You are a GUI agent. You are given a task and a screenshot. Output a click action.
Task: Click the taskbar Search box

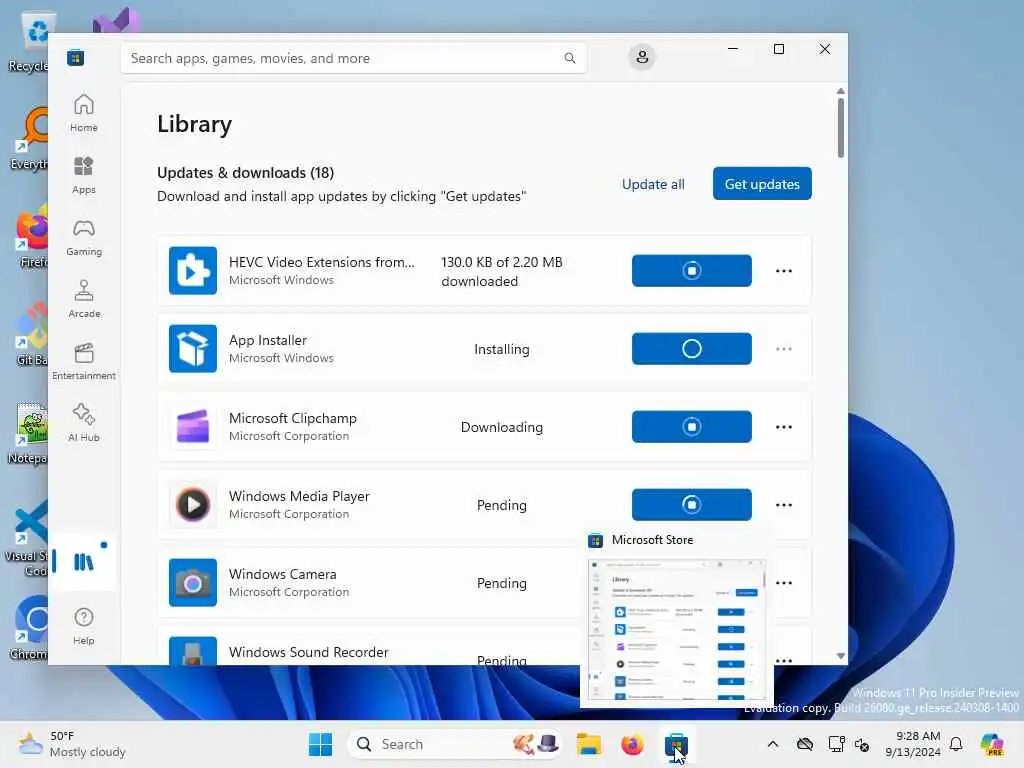(x=455, y=744)
